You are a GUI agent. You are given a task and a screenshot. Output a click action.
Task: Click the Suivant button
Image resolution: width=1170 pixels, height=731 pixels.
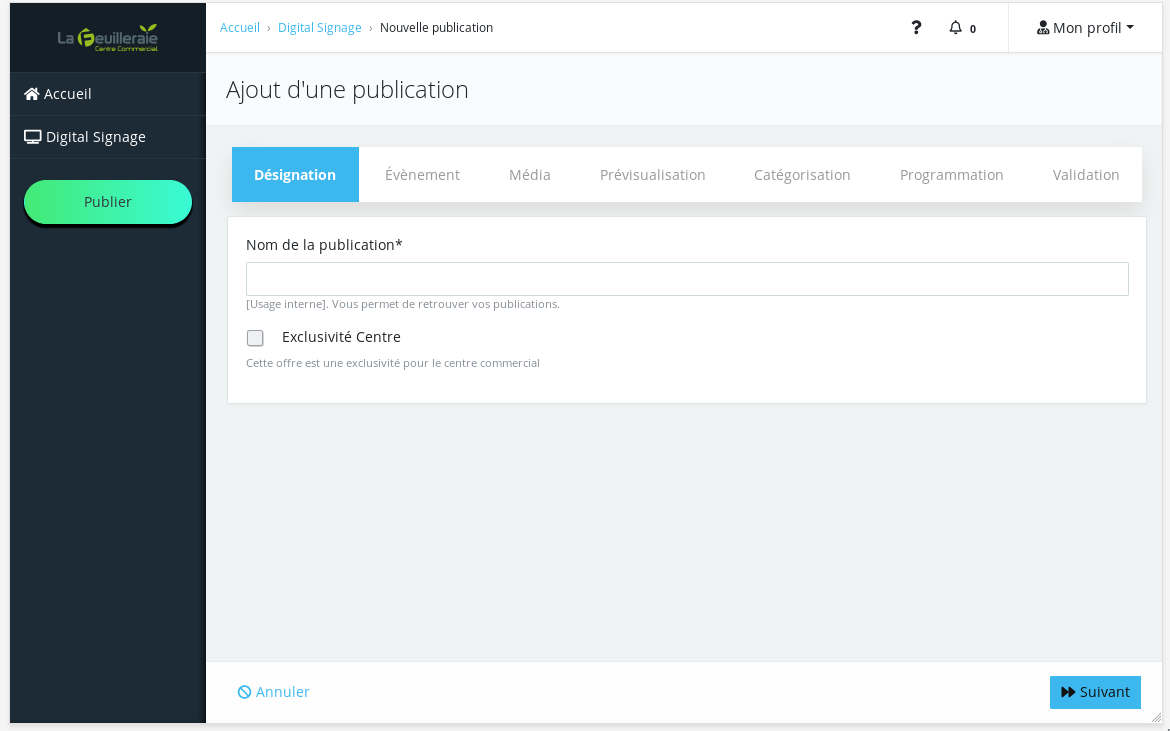1095,692
